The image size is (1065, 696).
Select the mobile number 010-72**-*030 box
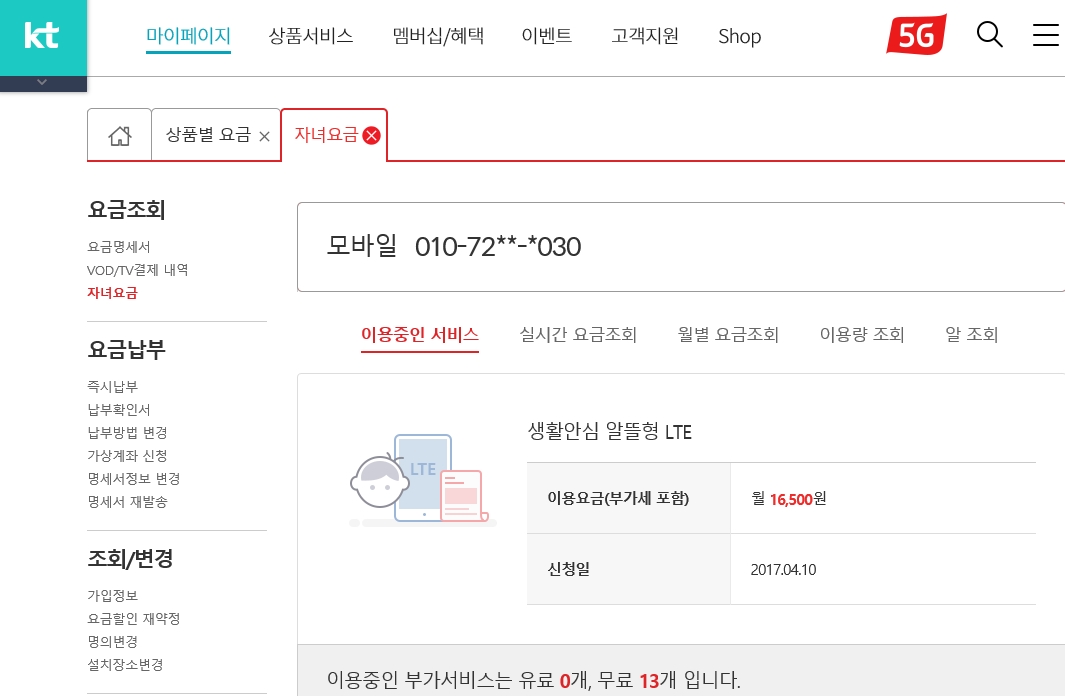[x=680, y=247]
